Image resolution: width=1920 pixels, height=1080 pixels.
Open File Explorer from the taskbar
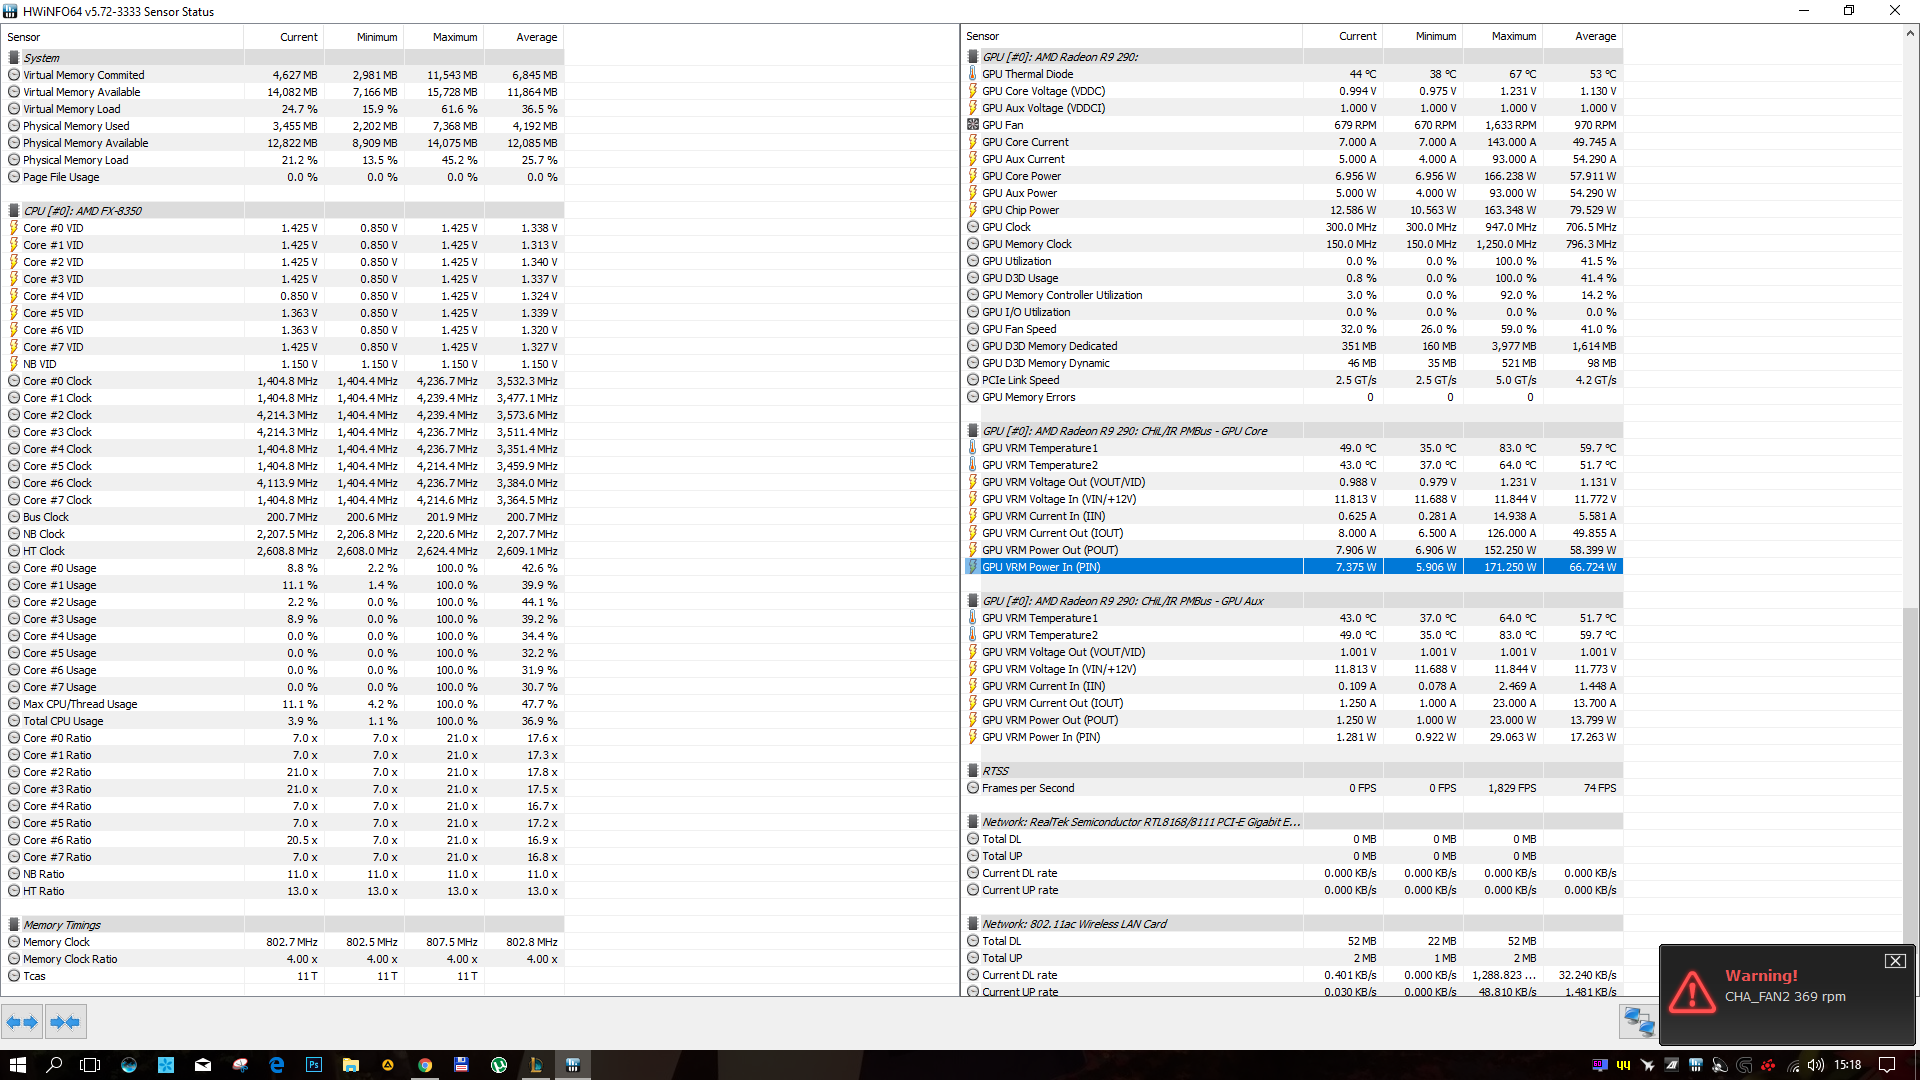coord(351,1065)
